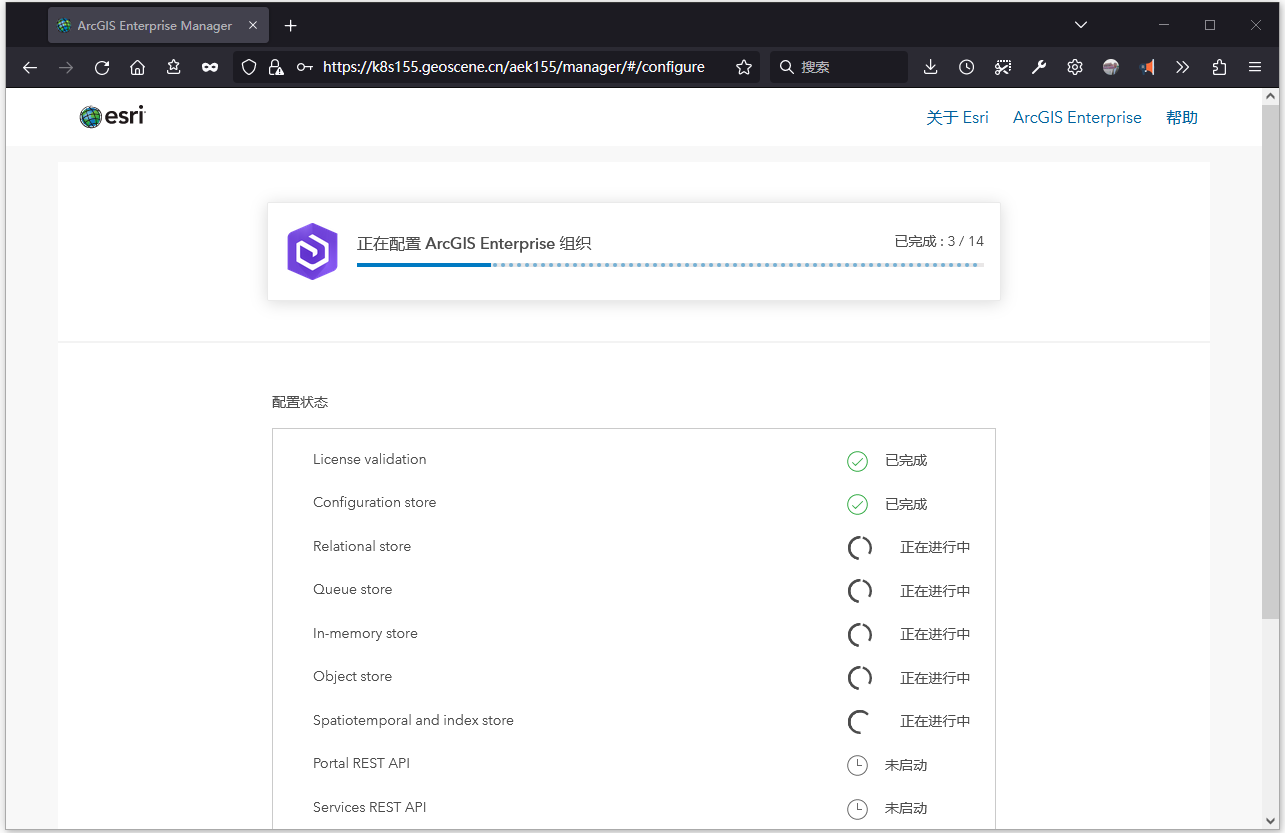This screenshot has width=1285, height=833.
Task: Click the Services REST API row label
Action: [x=370, y=807]
